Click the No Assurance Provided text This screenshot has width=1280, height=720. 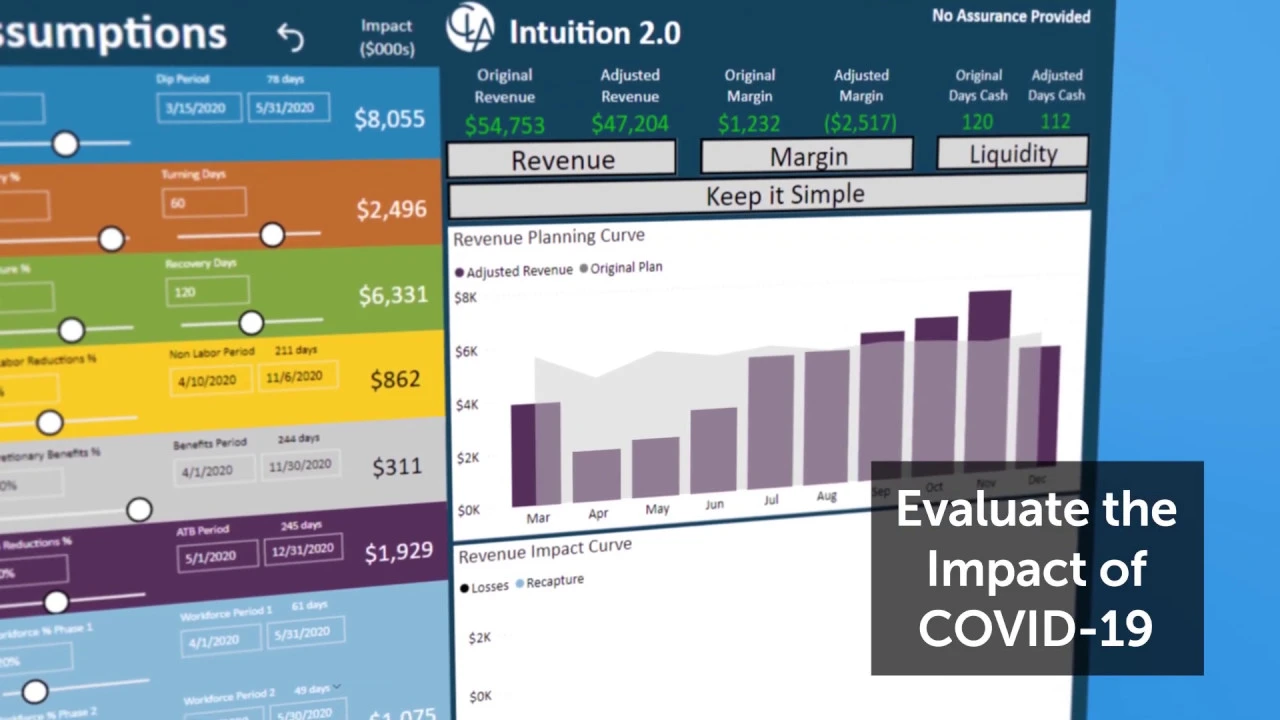coord(1011,15)
